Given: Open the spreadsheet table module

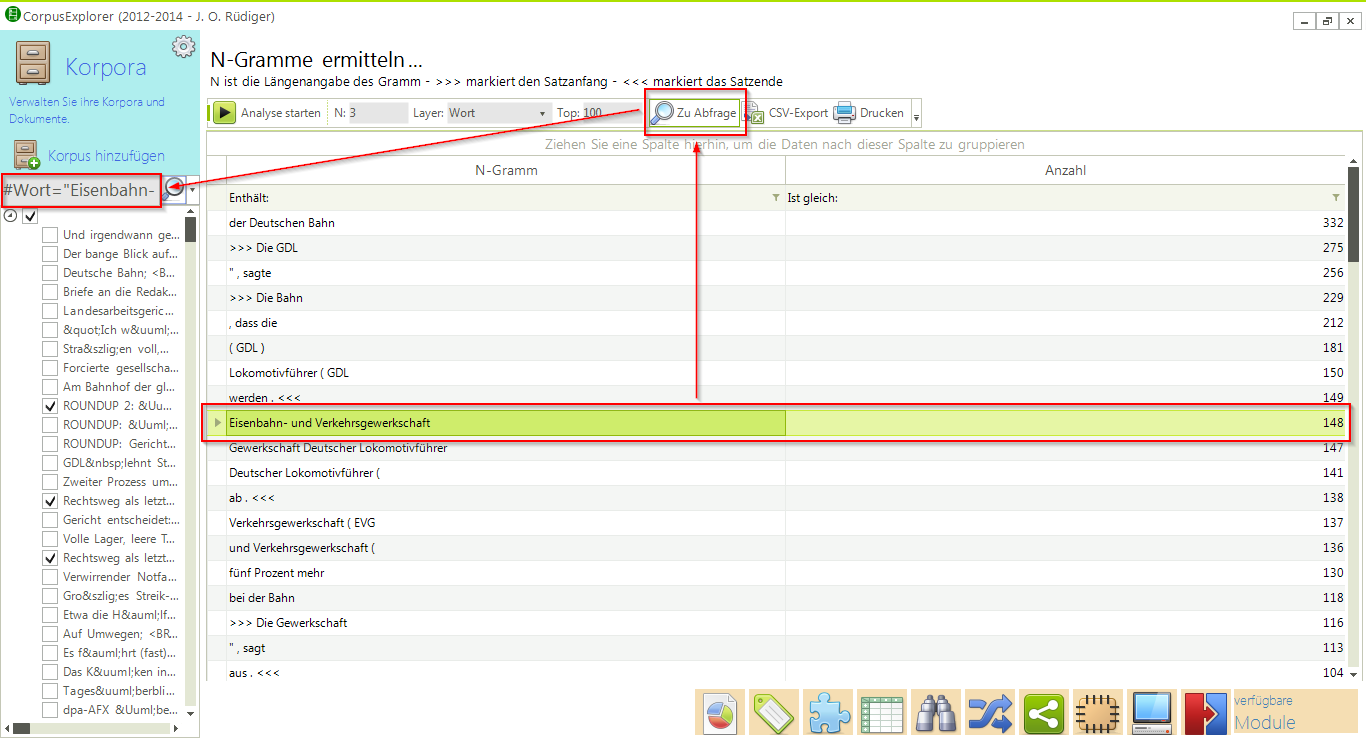Looking at the screenshot, I should click(881, 713).
